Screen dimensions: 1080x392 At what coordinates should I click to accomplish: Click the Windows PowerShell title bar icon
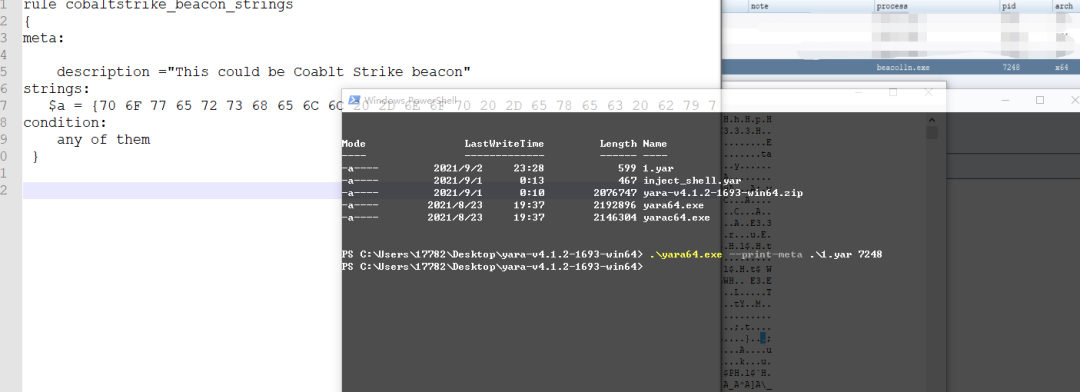355,100
